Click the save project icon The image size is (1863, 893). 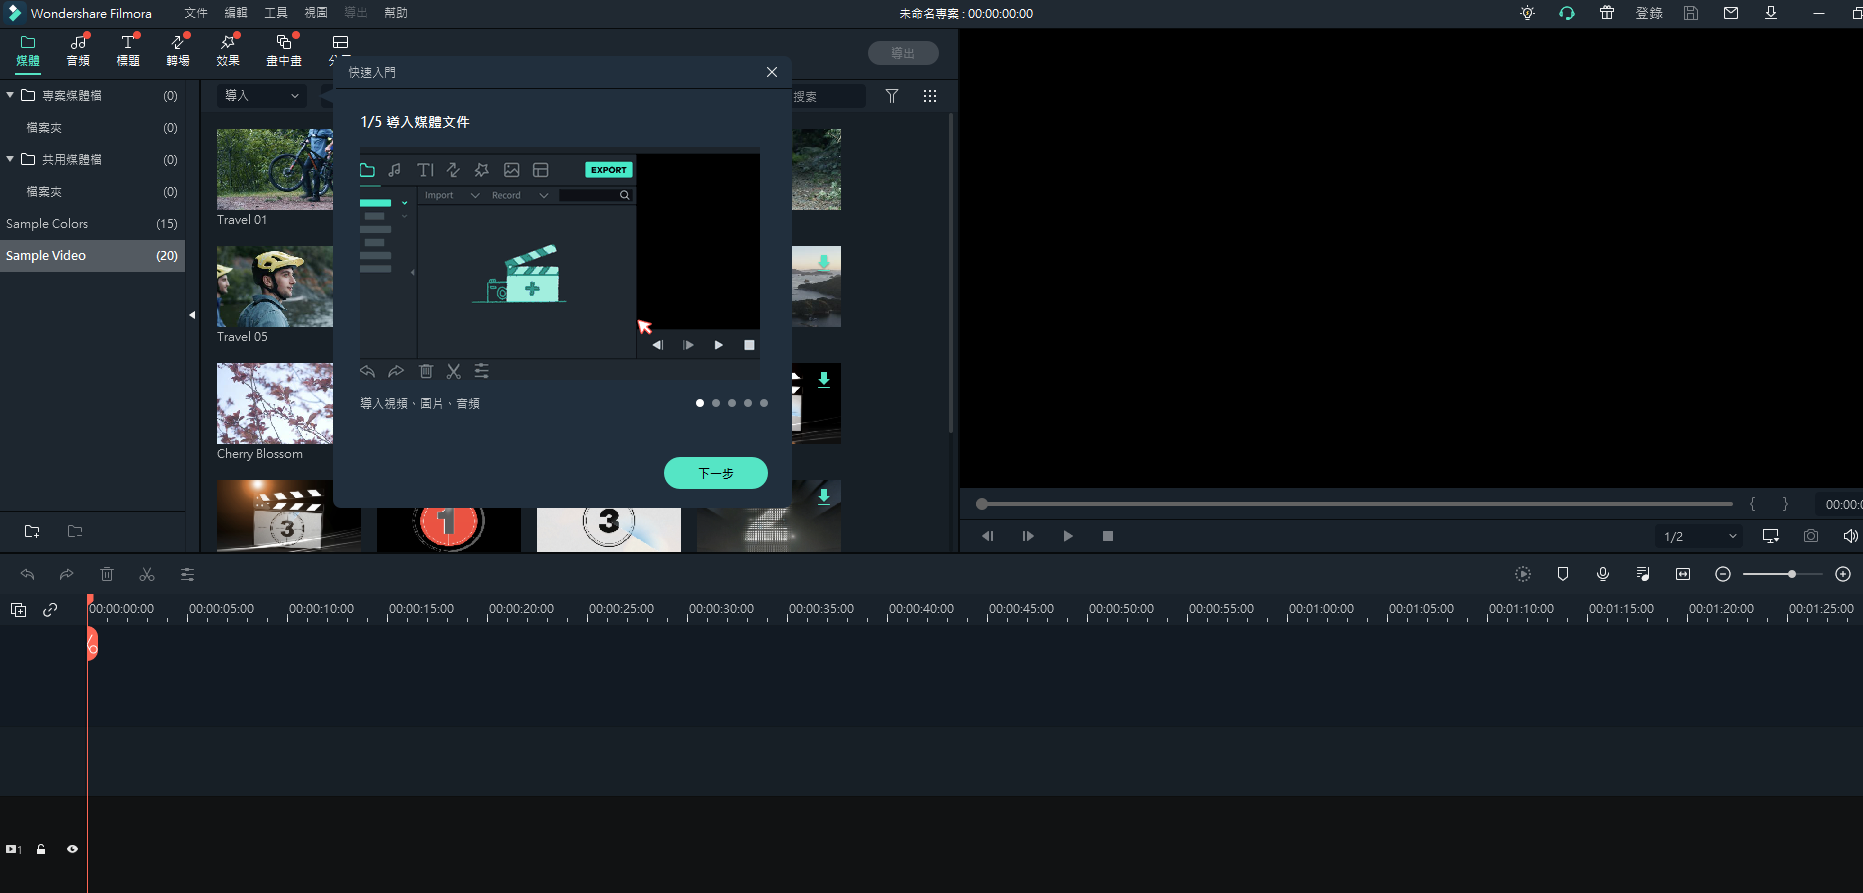pyautogui.click(x=1691, y=13)
